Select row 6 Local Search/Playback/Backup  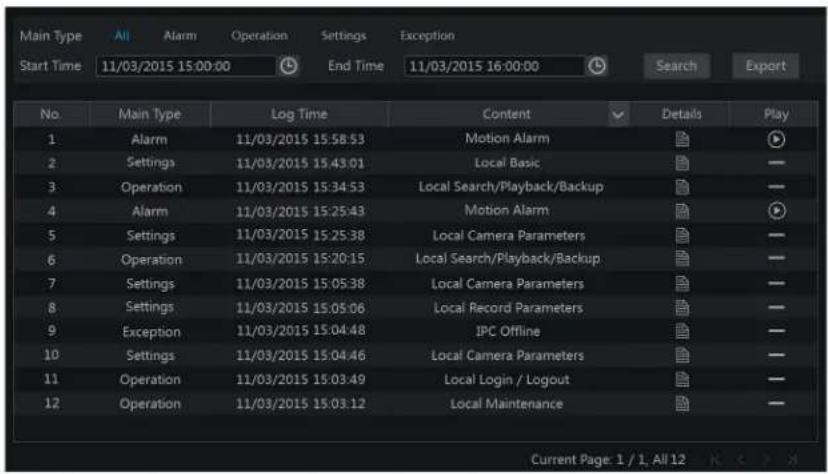[x=415, y=259]
